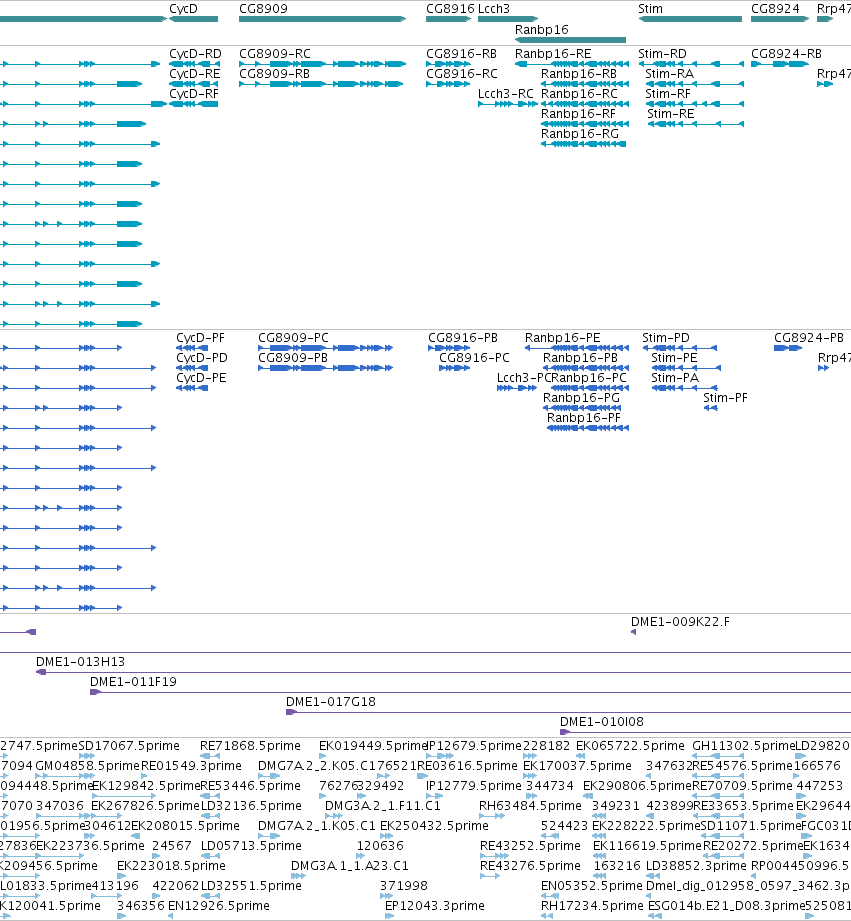The image size is (851, 921).
Task: Select EST EP12043.3prime
Action: tap(435, 905)
